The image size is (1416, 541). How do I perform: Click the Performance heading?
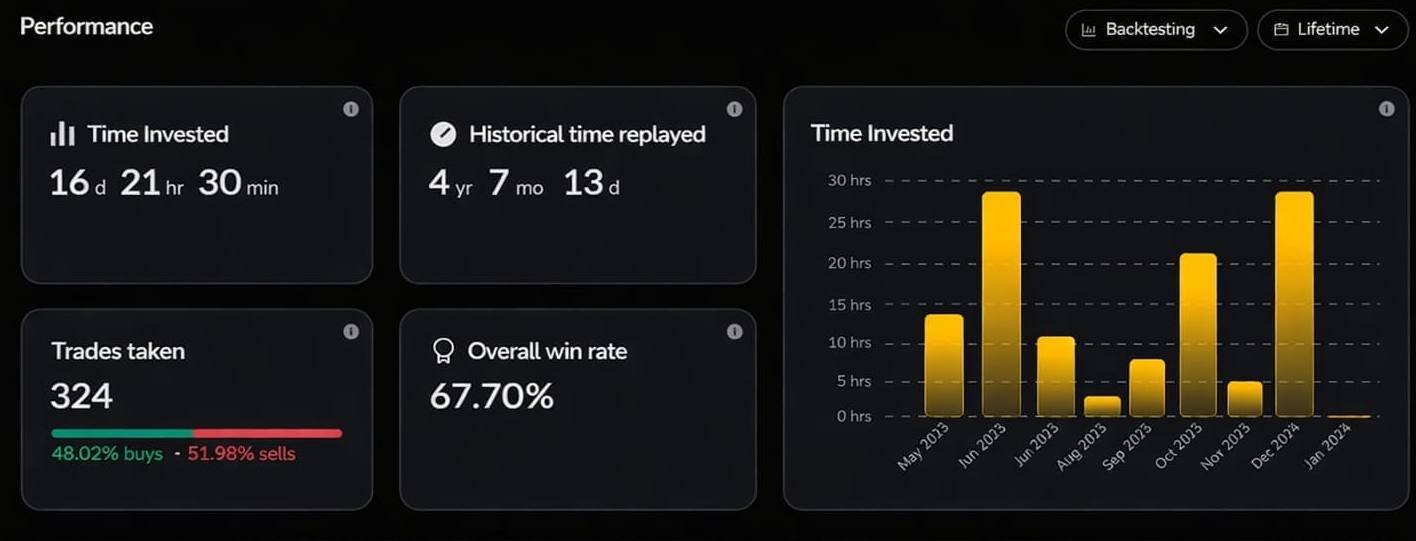(x=87, y=27)
